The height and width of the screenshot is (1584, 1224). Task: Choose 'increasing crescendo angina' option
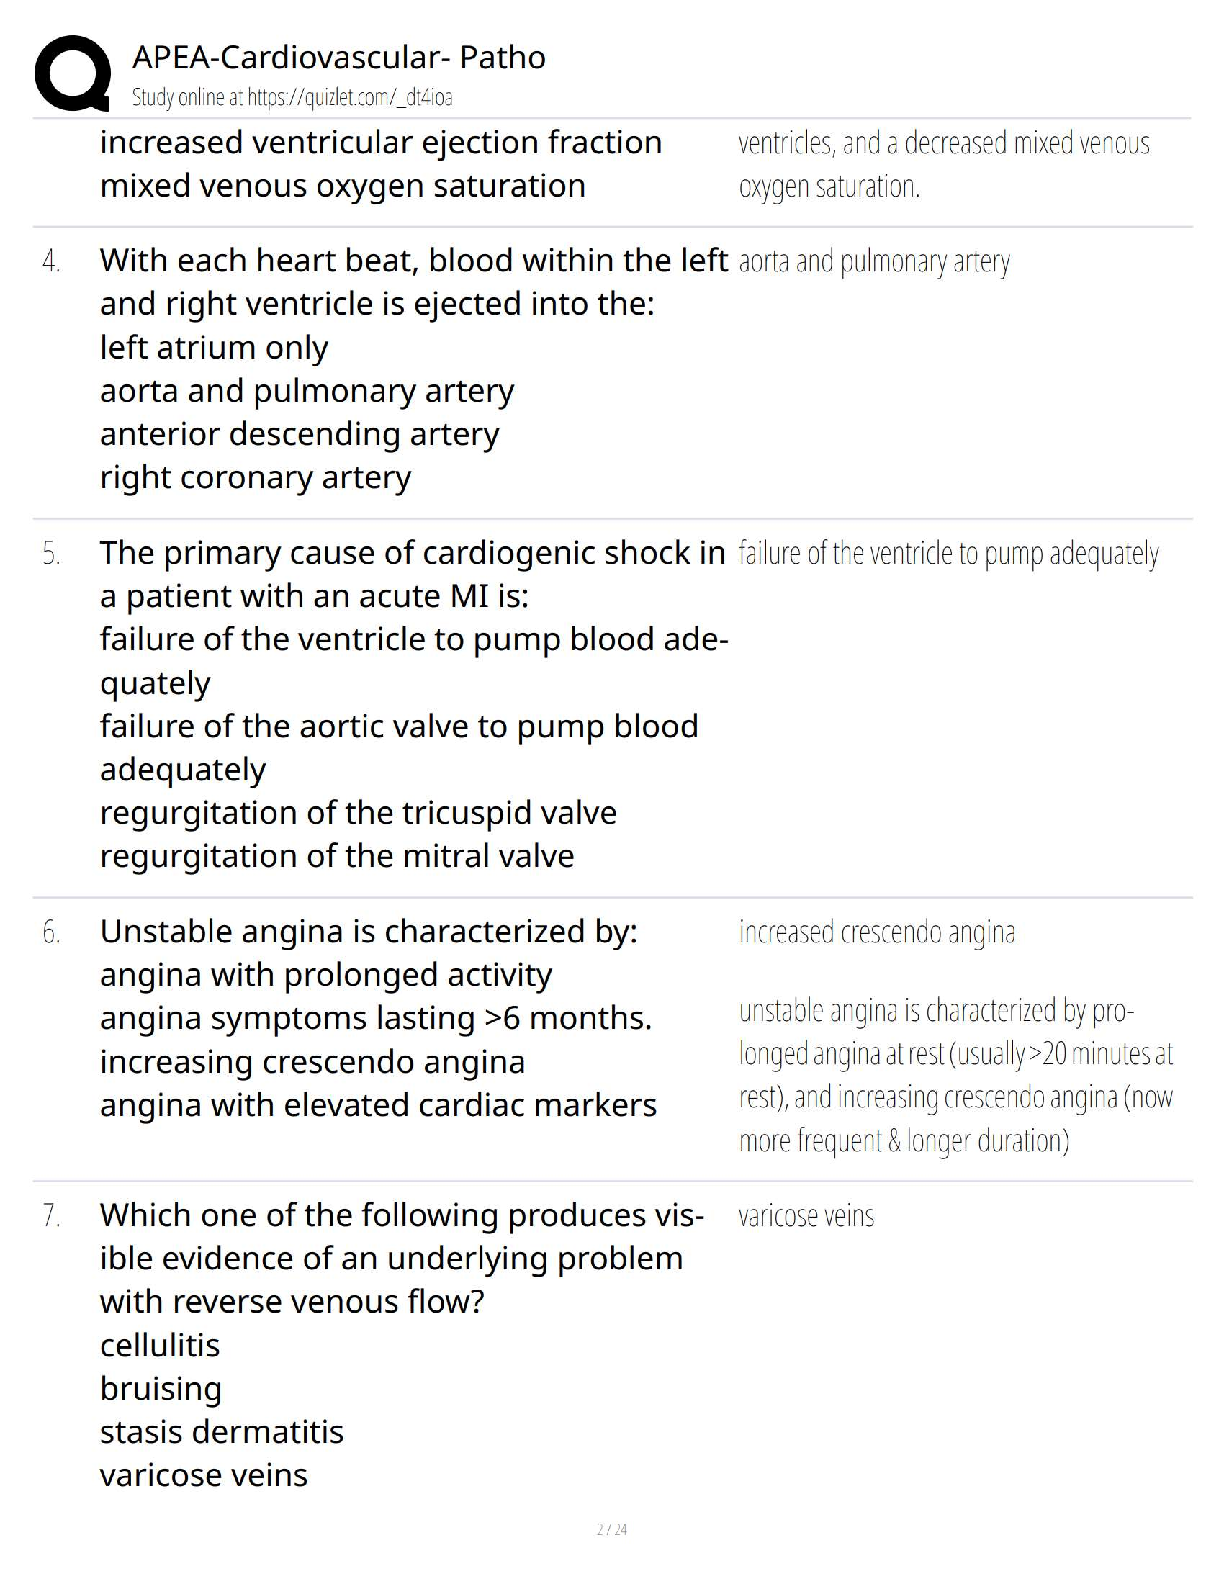[312, 1061]
